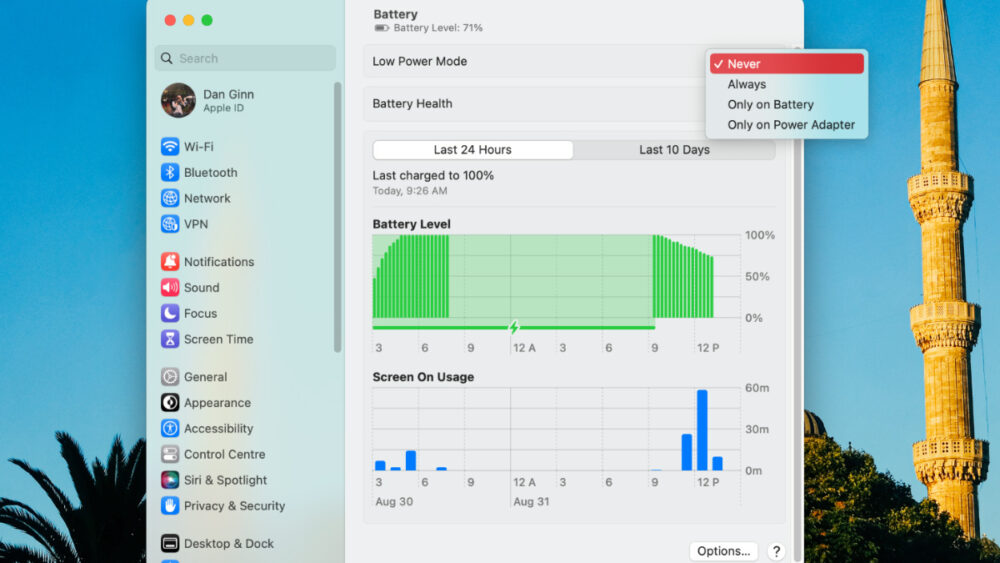
Task: Open Accessibility icon in sidebar
Action: click(x=170, y=428)
